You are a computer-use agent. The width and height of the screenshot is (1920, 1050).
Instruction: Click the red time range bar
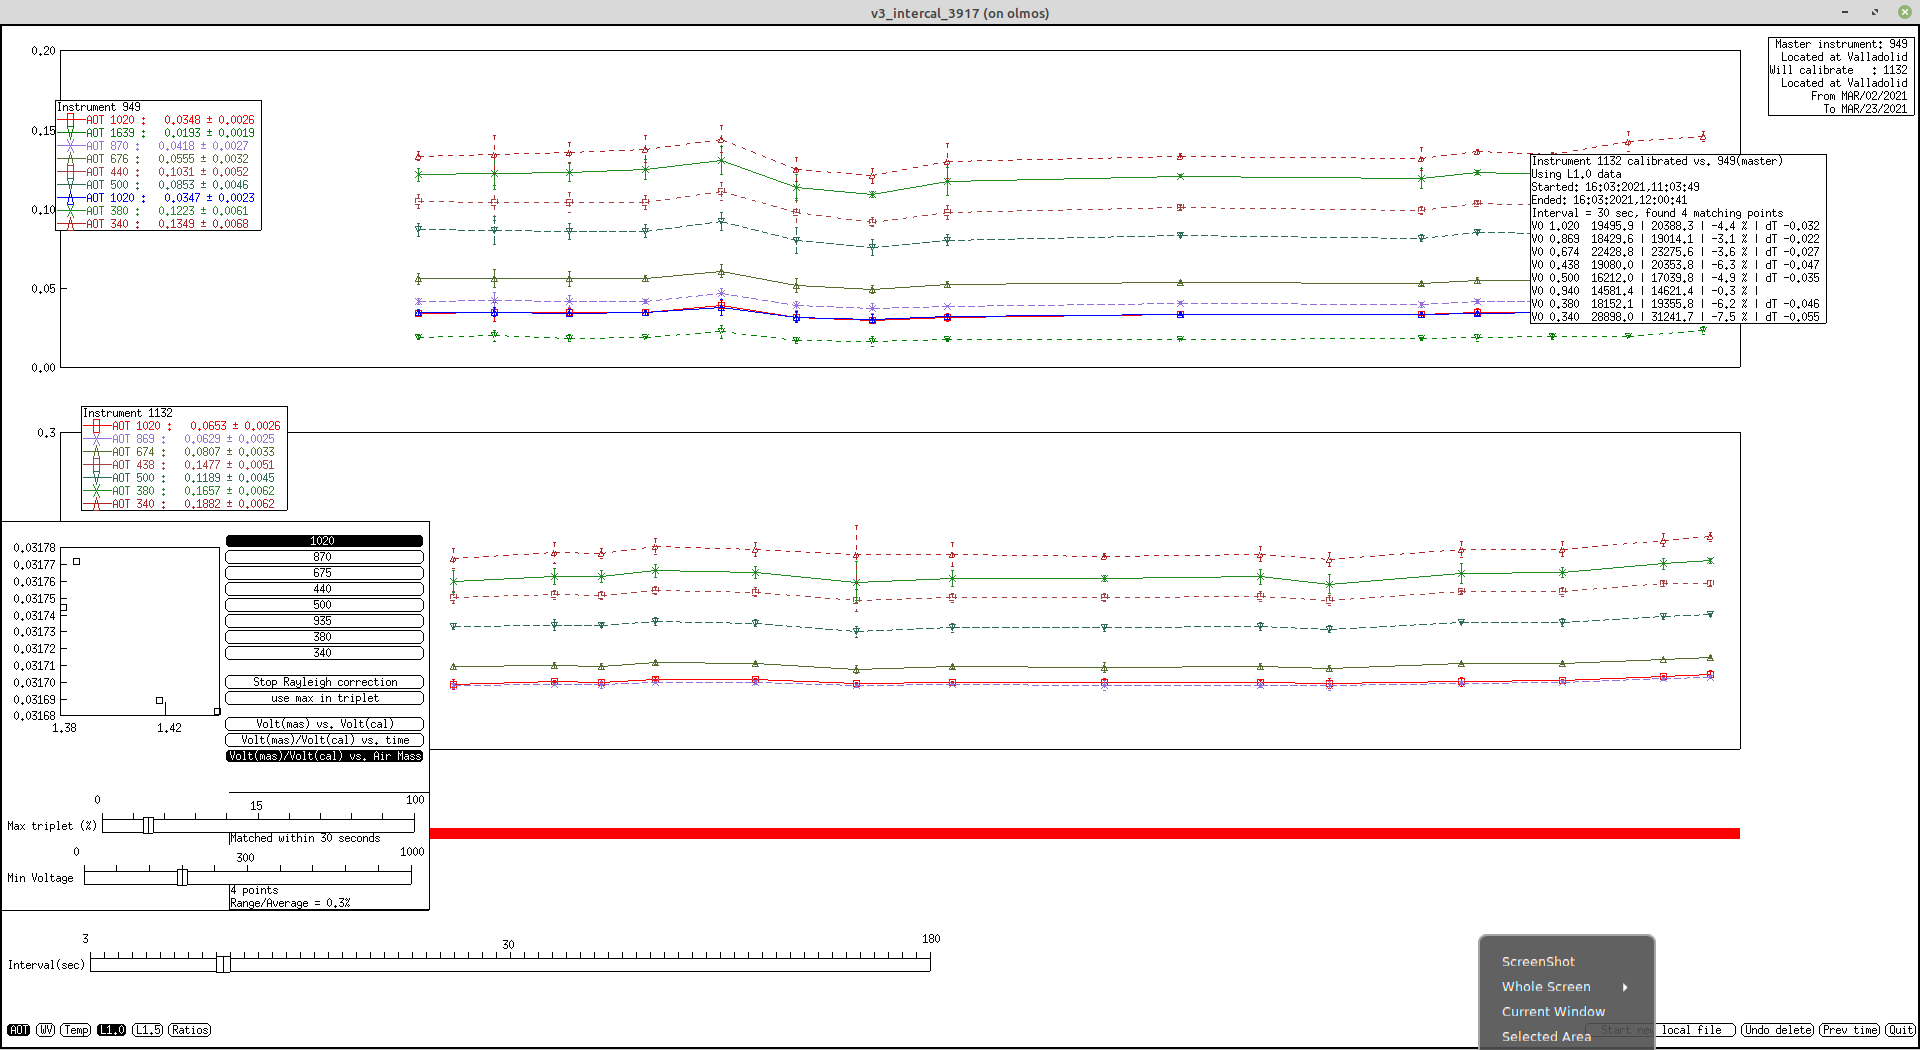pos(1085,833)
